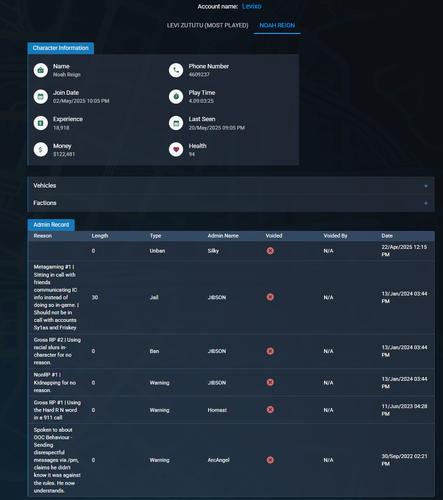The height and width of the screenshot is (500, 443).
Task: Click voided X icon in ArcAngel row
Action: tap(270, 460)
